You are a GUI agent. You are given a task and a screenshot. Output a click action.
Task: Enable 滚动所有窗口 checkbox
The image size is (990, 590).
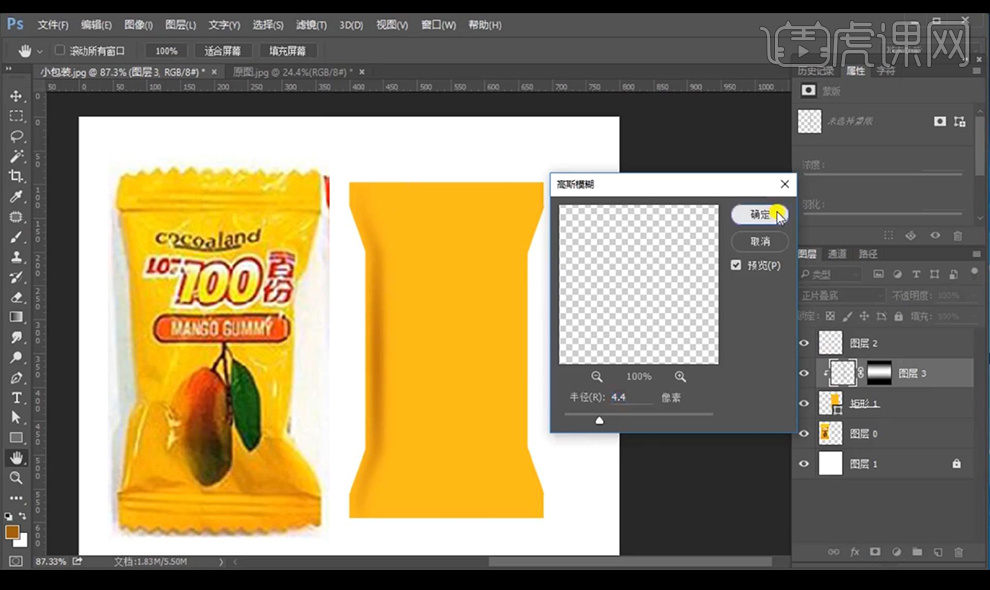[x=60, y=50]
